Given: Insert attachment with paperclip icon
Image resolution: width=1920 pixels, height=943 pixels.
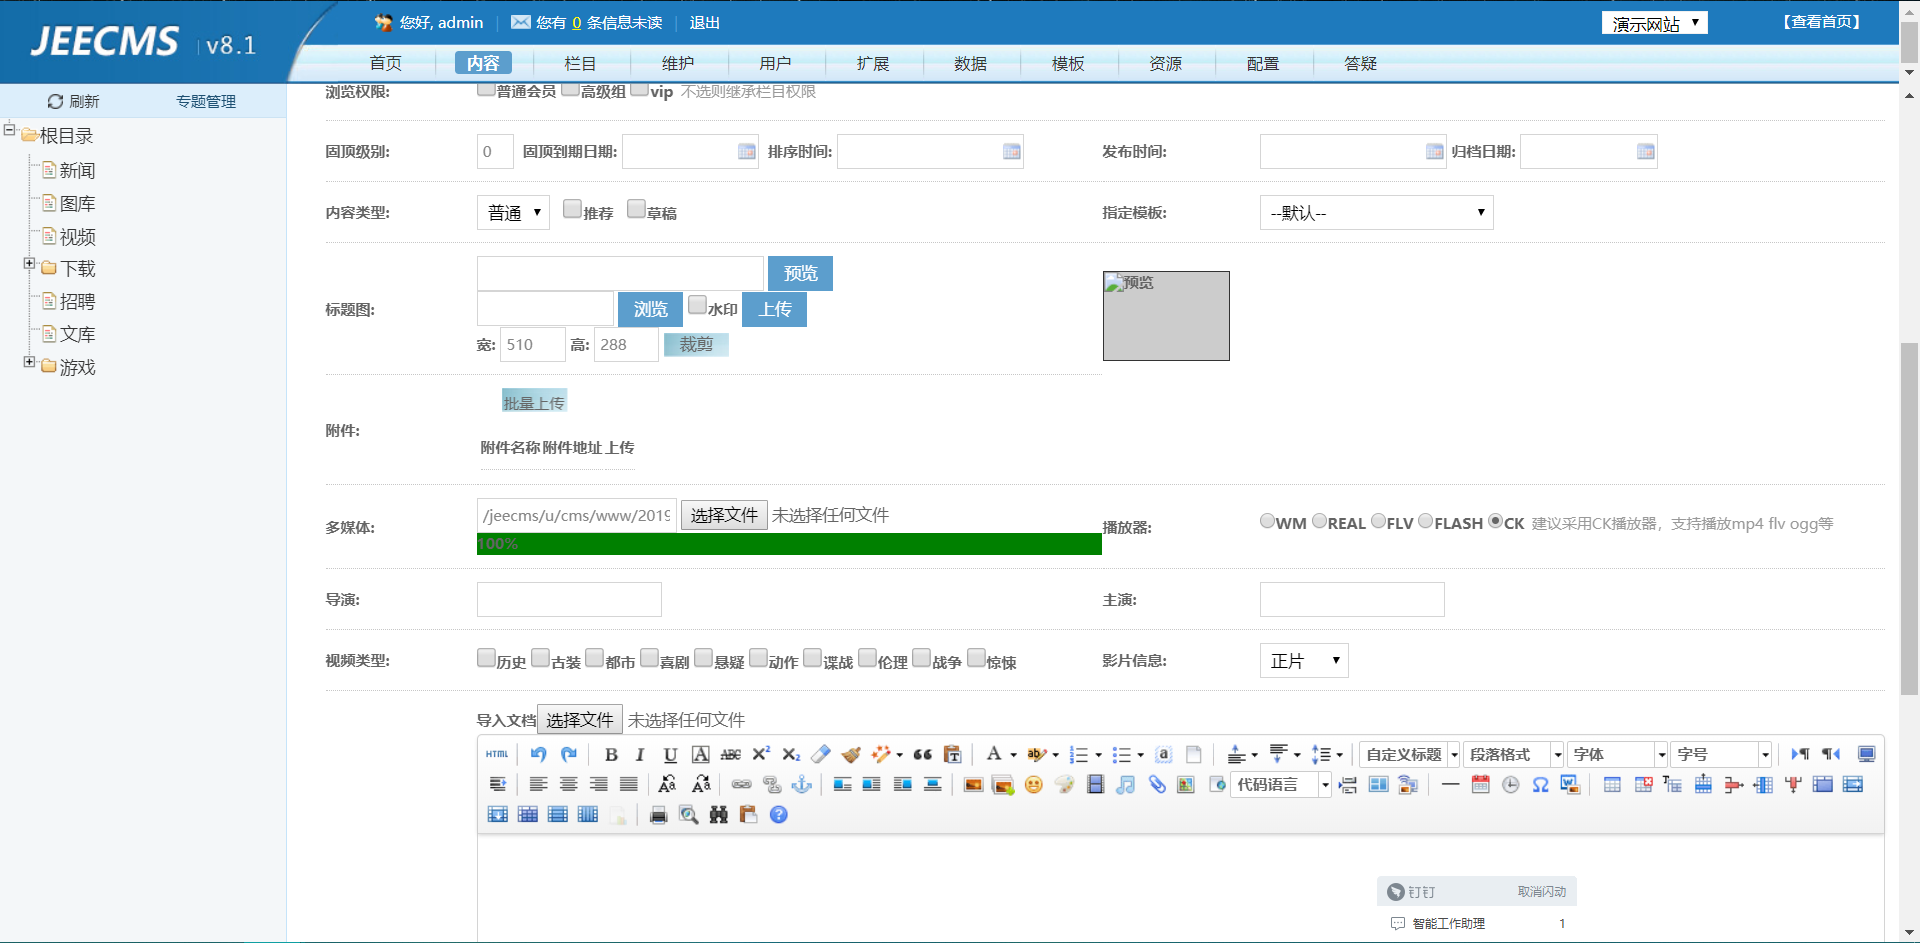Looking at the screenshot, I should (x=1157, y=785).
